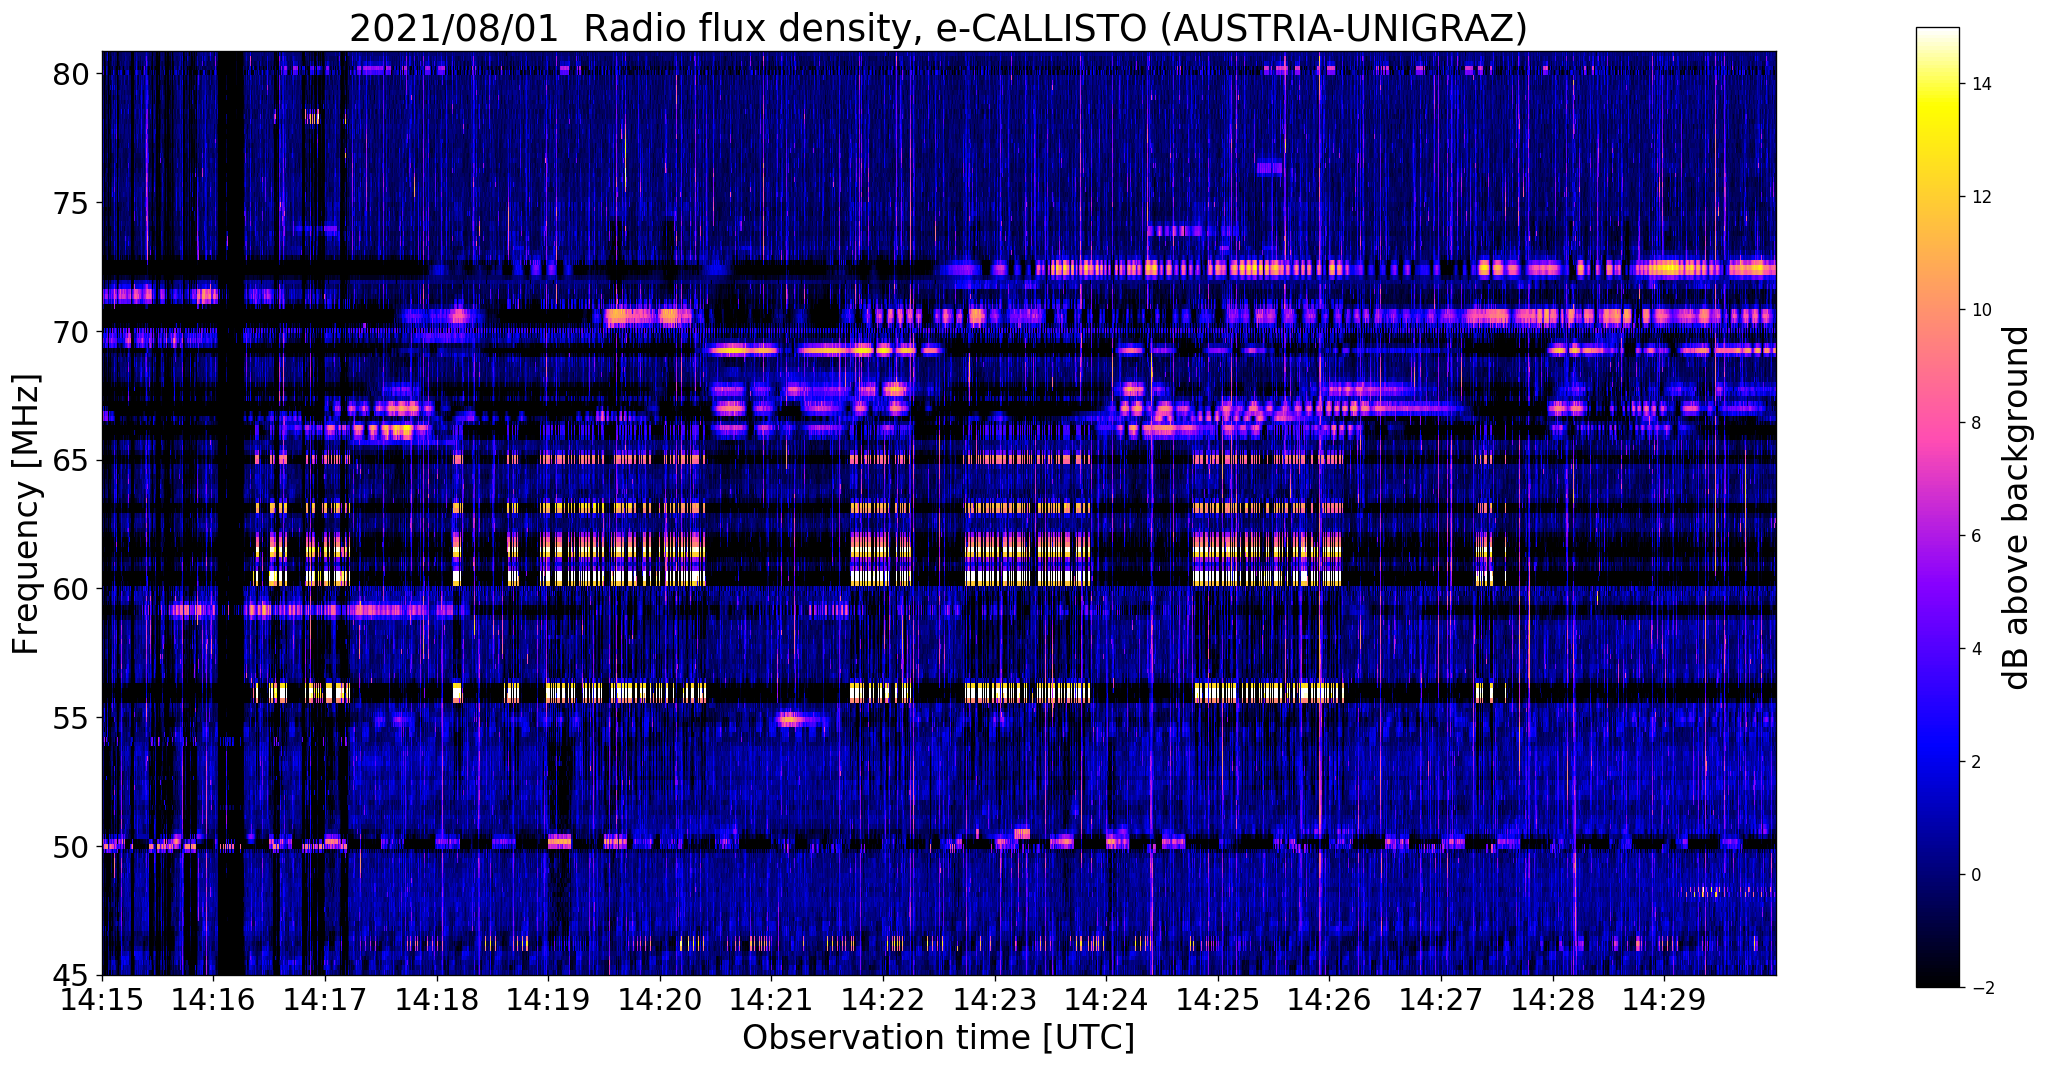The image size is (2047, 1067).
Task: Click the colorbar tick label 12
Action: pos(1981,198)
